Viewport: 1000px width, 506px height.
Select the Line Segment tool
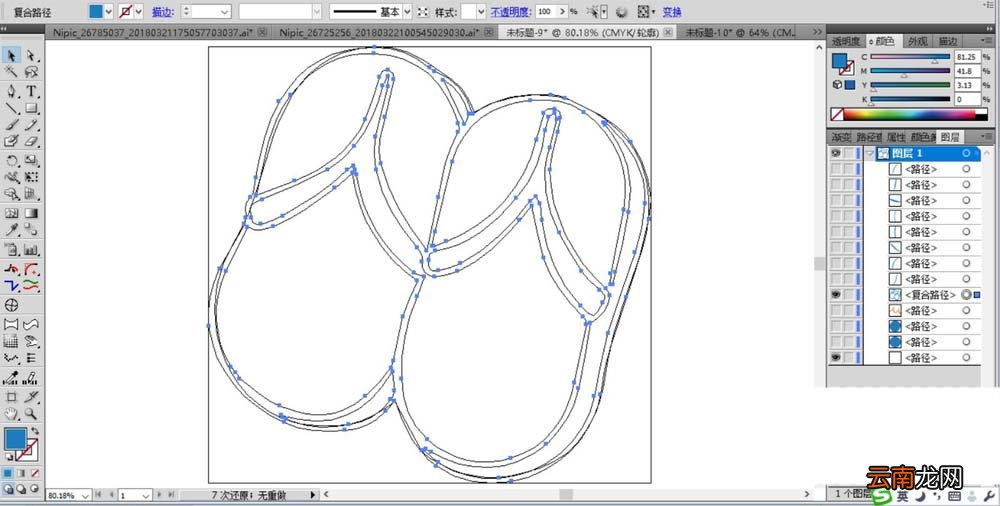coord(11,108)
